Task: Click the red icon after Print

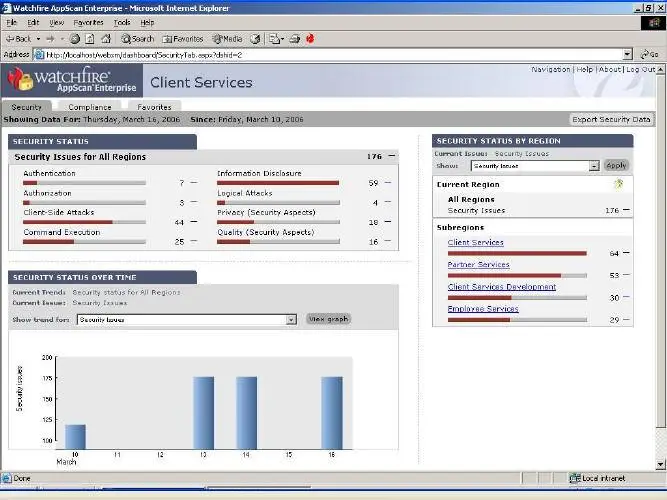Action: coord(310,39)
